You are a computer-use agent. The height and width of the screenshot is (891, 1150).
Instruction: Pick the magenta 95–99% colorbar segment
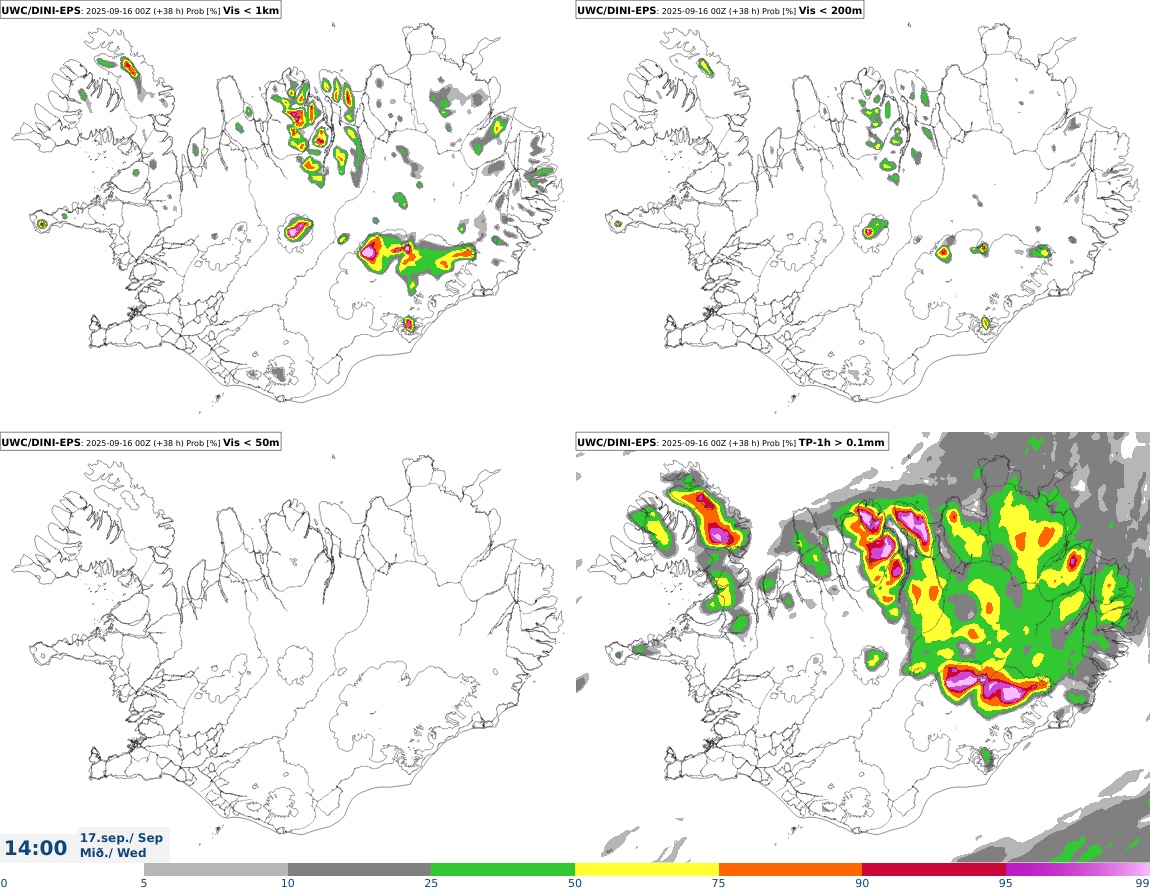1078,869
